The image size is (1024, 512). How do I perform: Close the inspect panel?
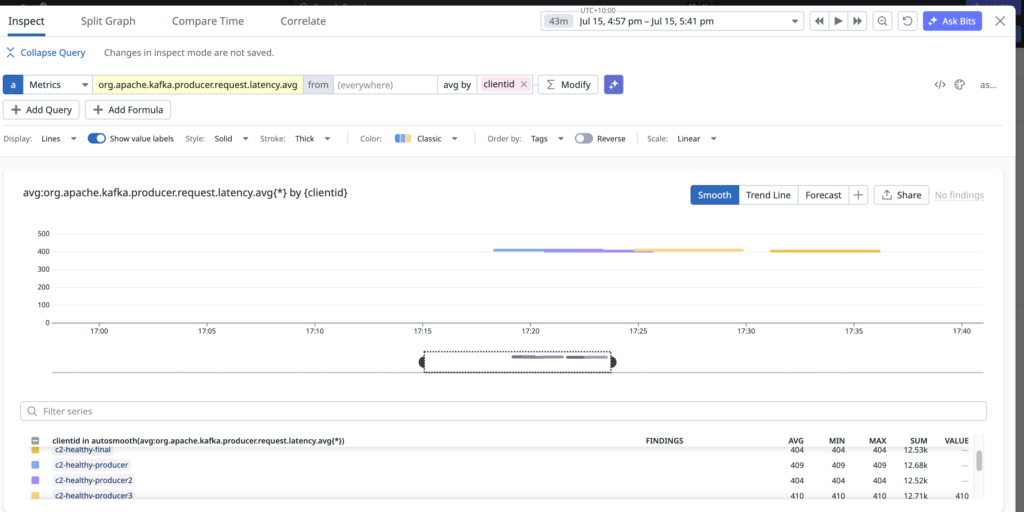pyautogui.click(x=1000, y=21)
